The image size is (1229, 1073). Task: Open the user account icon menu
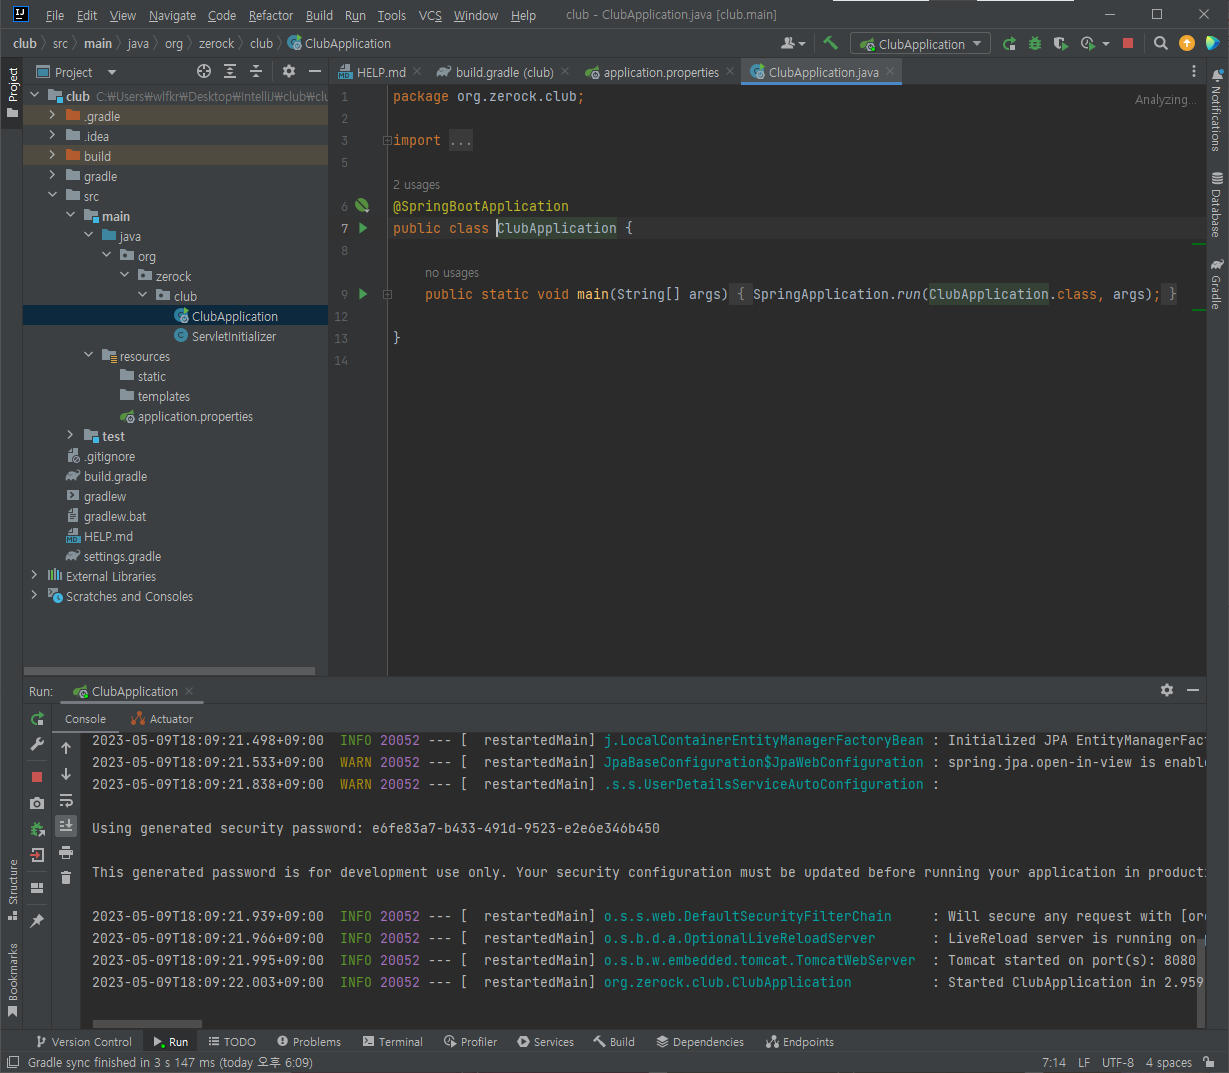click(x=792, y=43)
